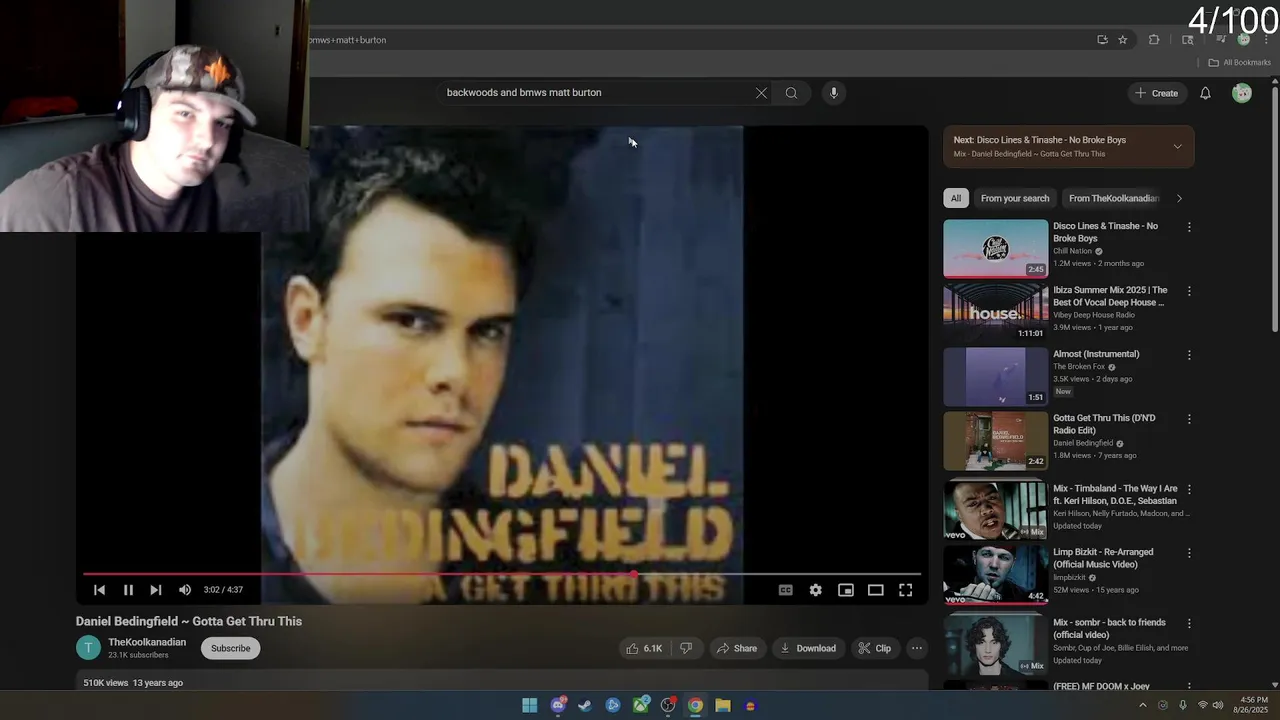Switch player to miniplayer mode
The image size is (1280, 720).
tap(846, 590)
